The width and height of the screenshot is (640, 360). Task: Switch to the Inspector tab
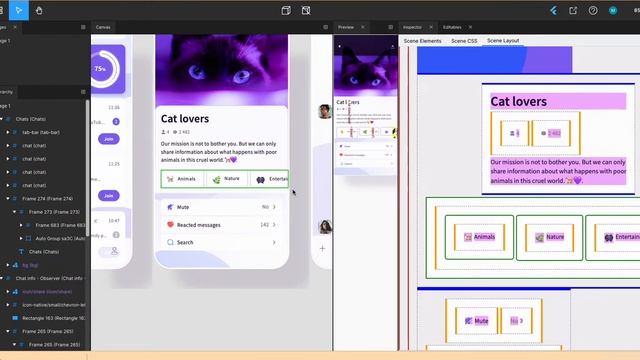[x=412, y=27]
